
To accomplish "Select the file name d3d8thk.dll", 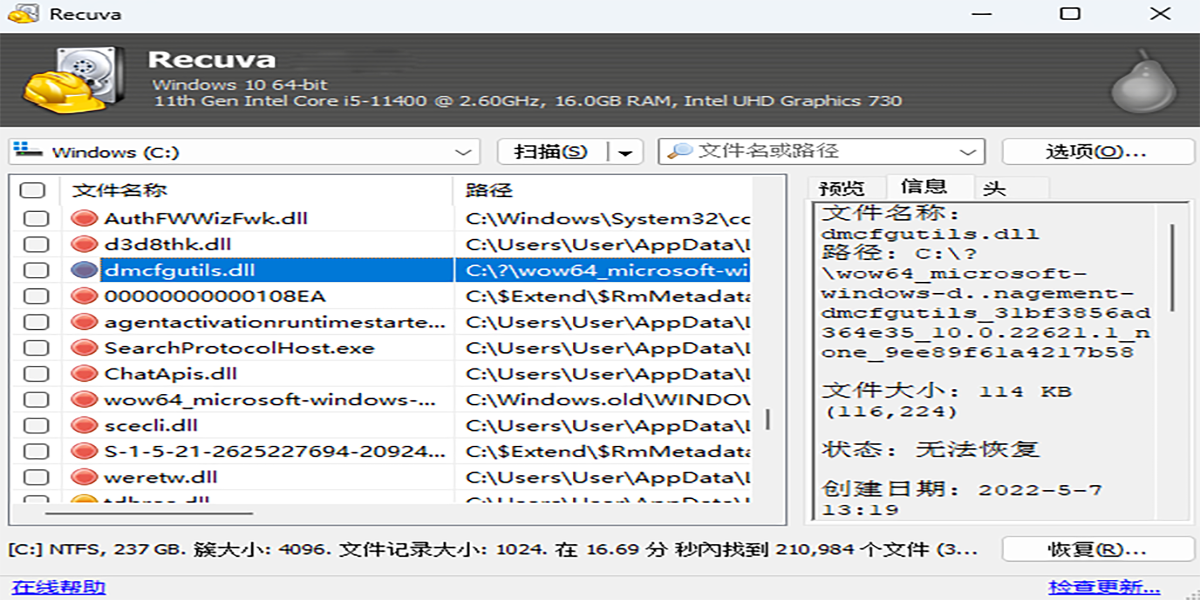I will [168, 244].
